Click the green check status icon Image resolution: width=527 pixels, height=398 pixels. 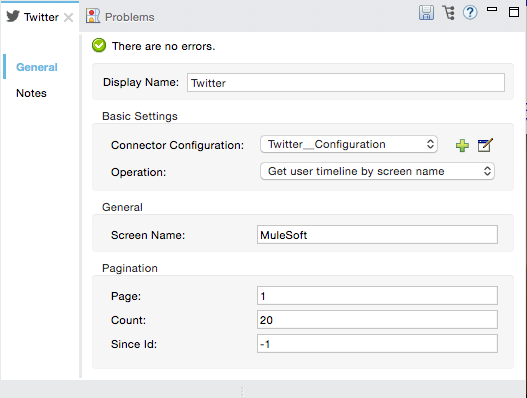tap(99, 45)
